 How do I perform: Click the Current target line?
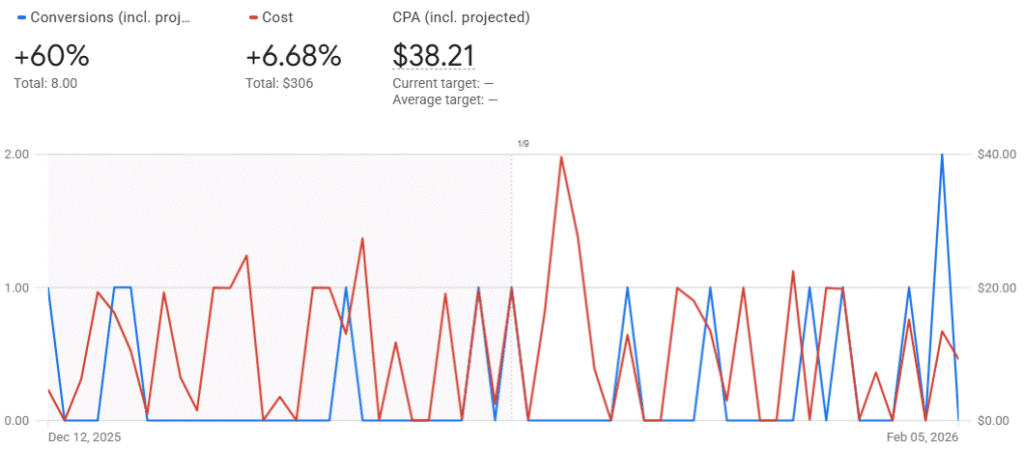pos(445,83)
